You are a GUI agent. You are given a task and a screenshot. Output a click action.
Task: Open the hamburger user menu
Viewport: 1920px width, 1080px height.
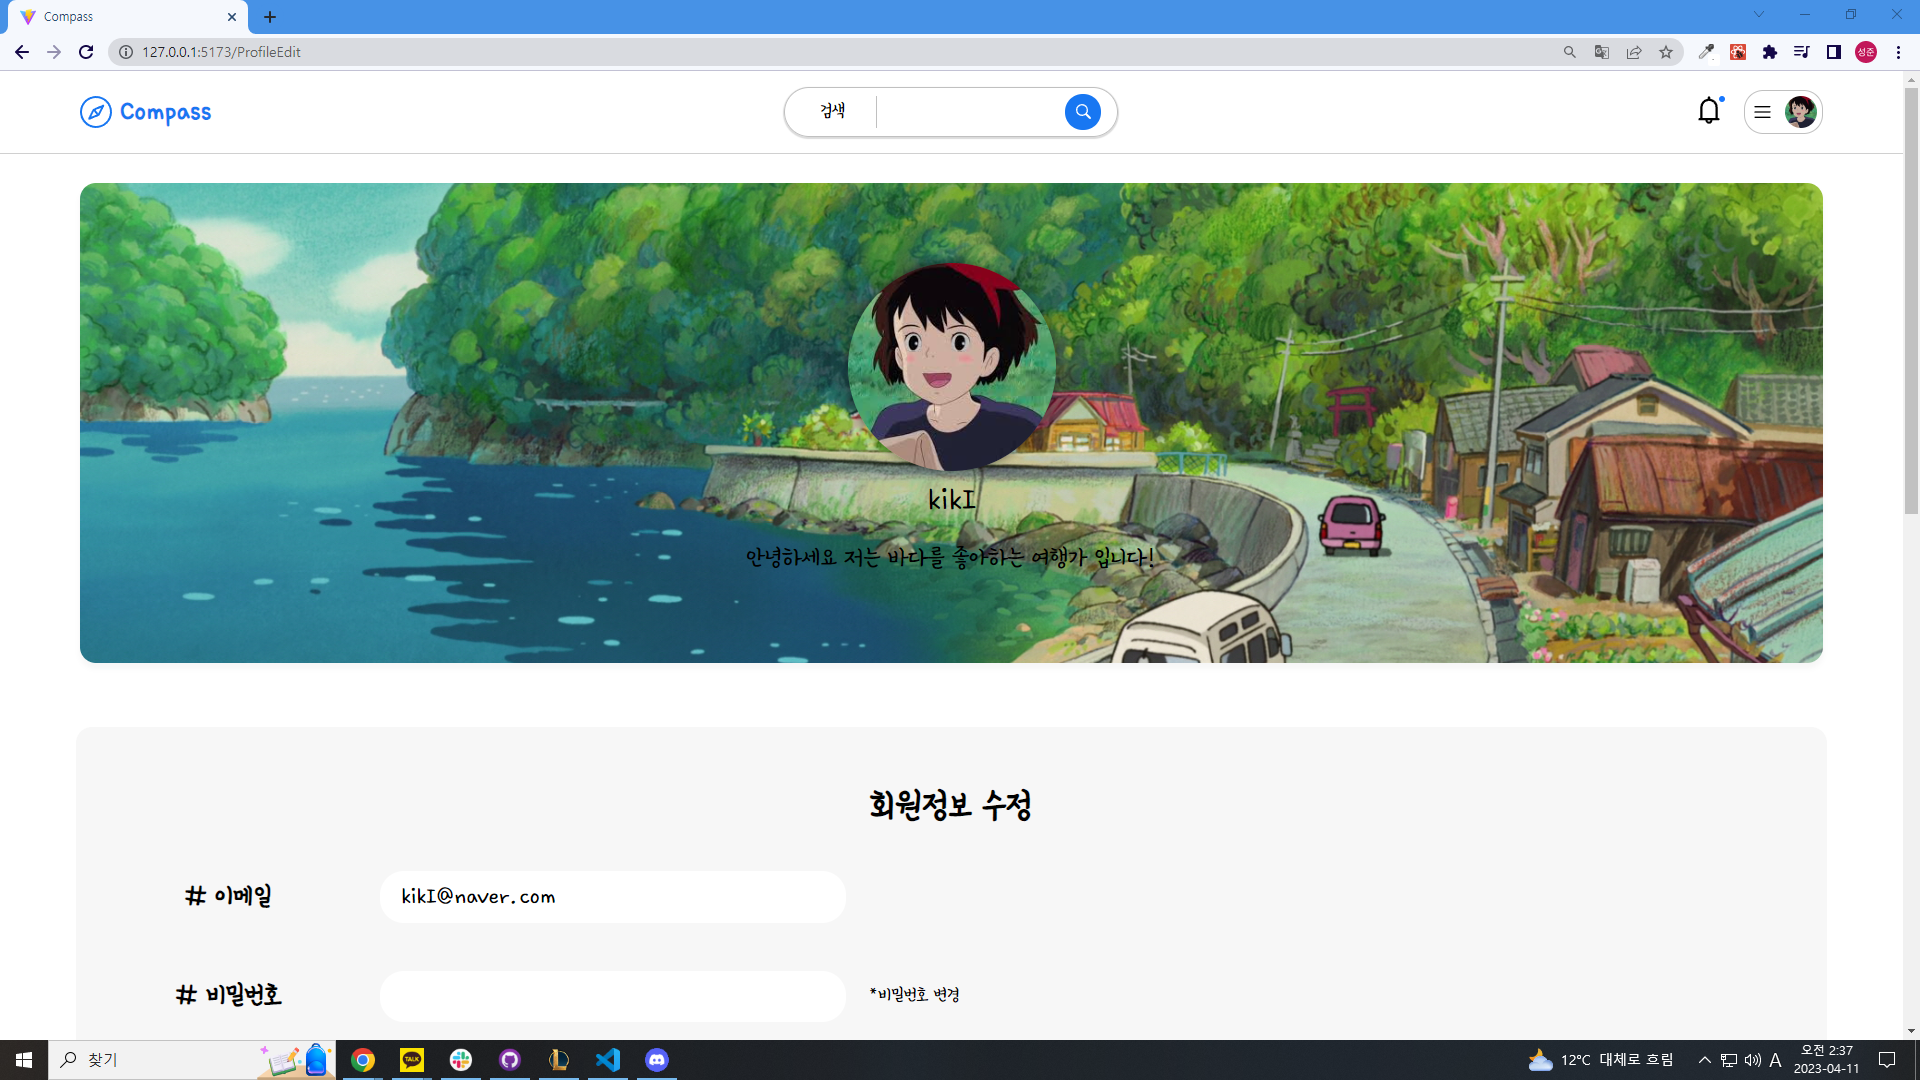[1763, 112]
